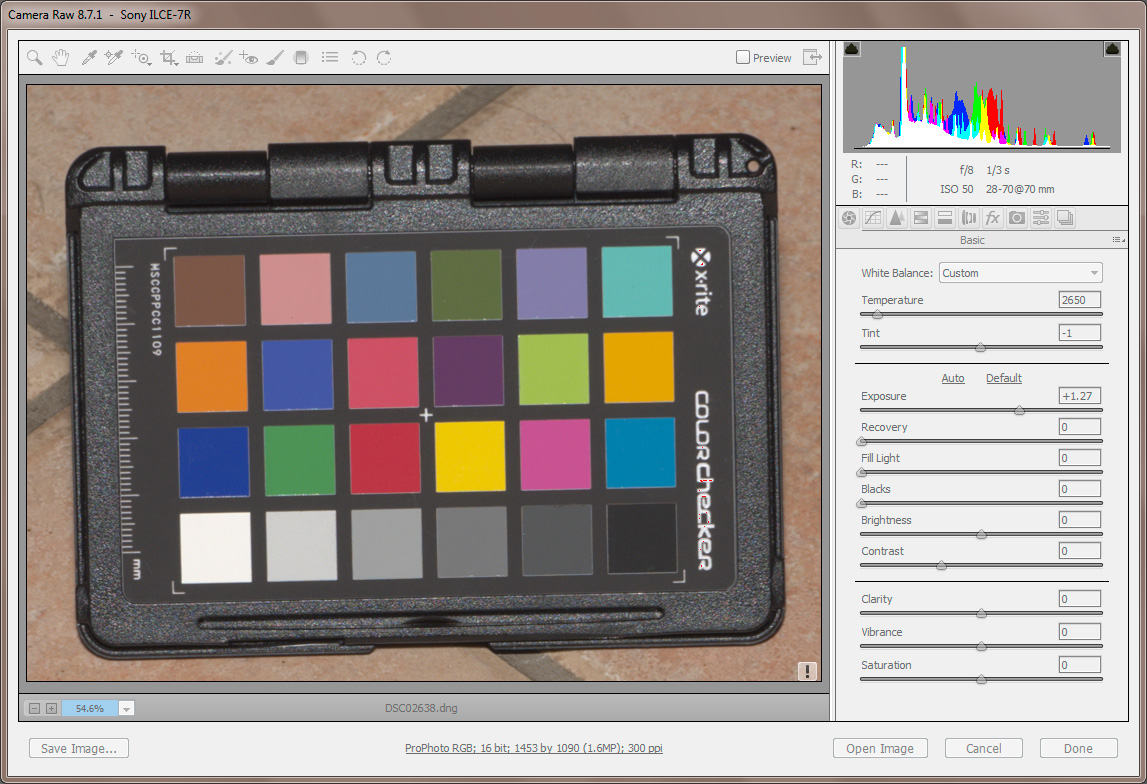Click the Cancel button
1147x784 pixels.
click(984, 748)
